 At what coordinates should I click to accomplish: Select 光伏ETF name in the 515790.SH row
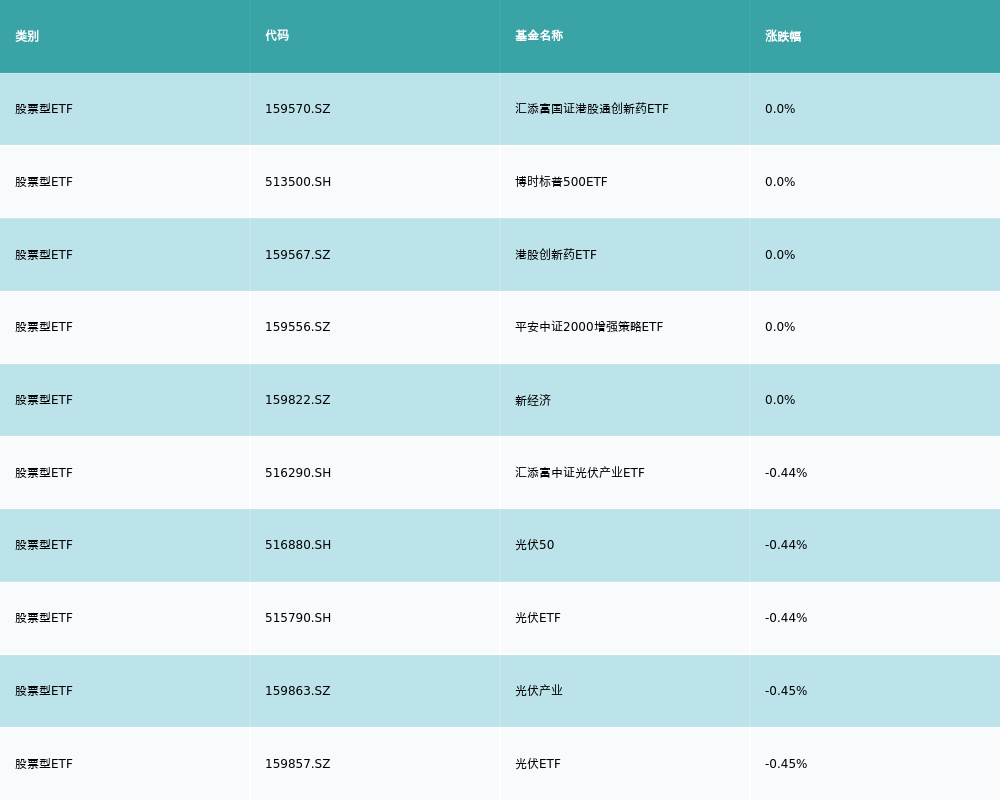[538, 618]
